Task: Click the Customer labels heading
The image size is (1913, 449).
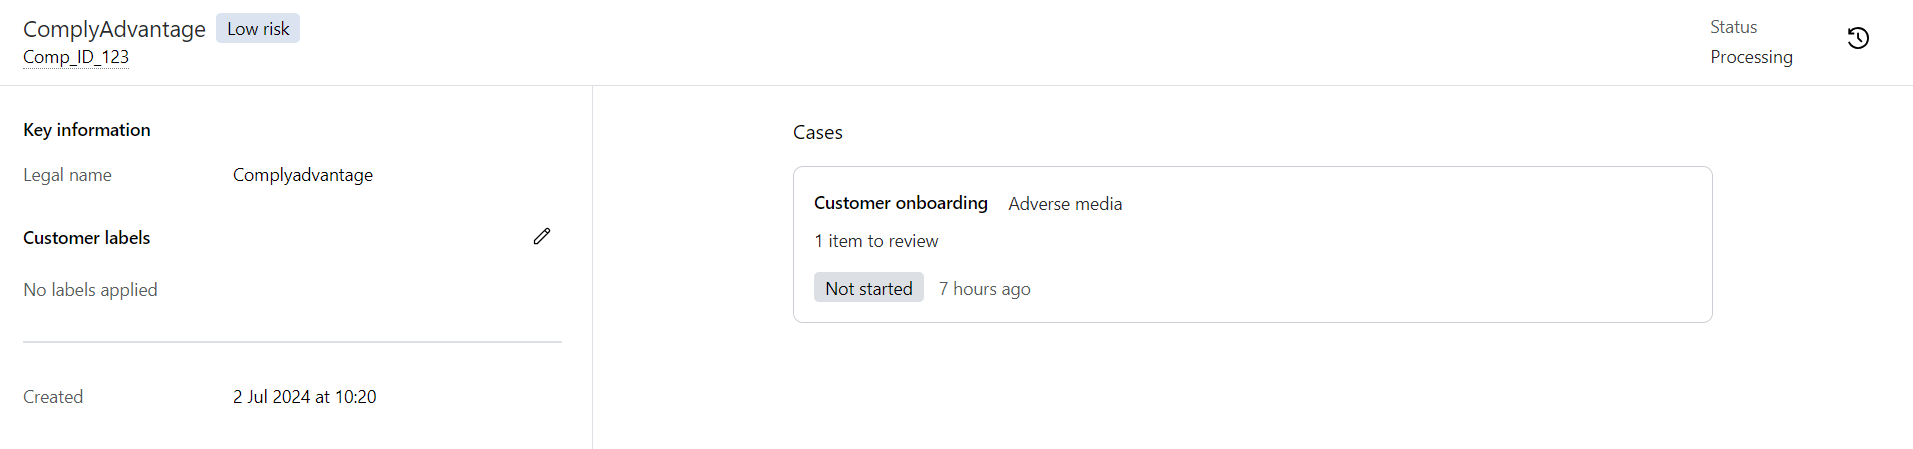Action: click(87, 238)
